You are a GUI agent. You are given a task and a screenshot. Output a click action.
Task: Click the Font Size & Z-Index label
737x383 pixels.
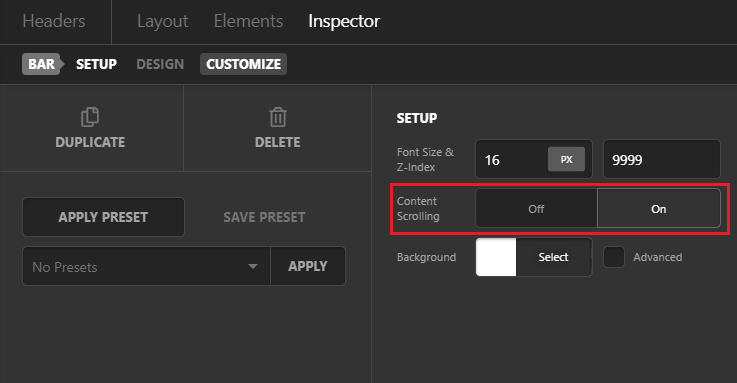[425, 159]
